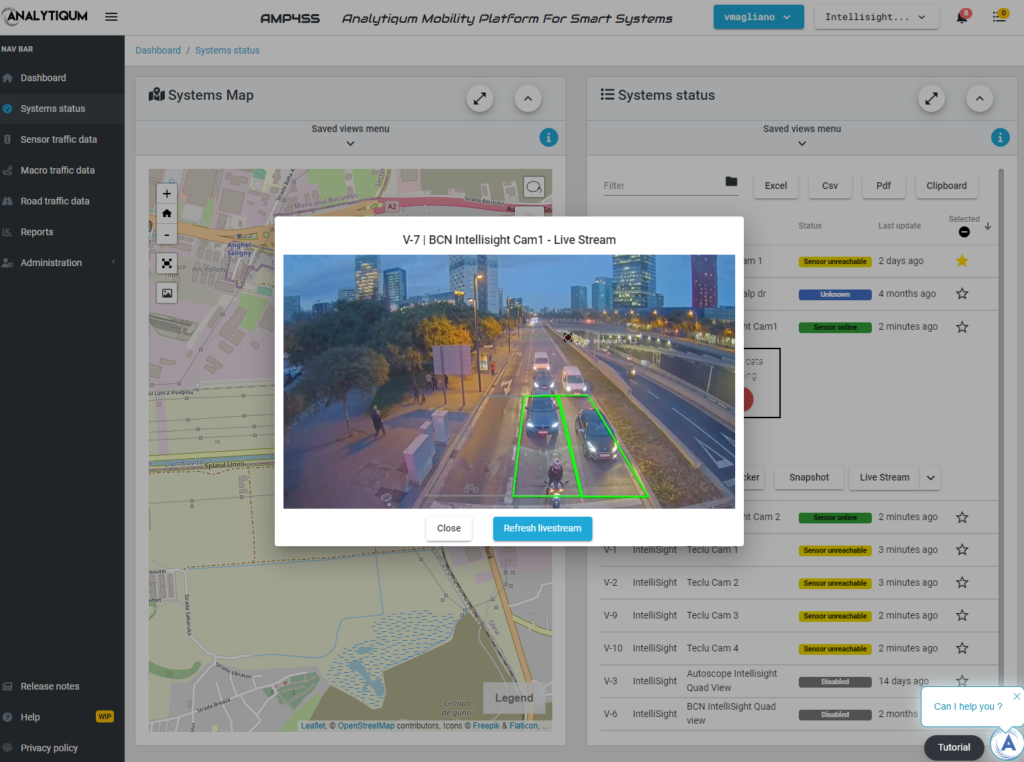
Task: Select the fullscreen crosshair icon on the map
Action: [x=166, y=263]
